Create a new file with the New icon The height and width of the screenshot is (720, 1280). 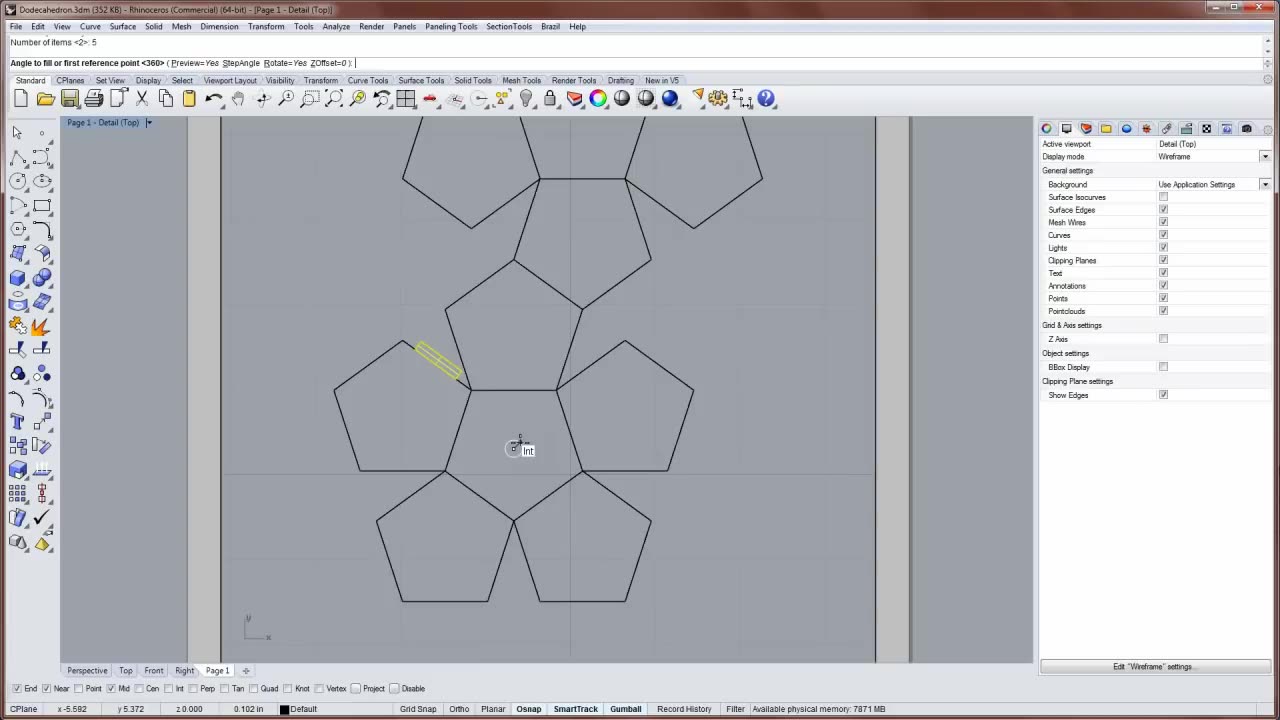click(x=21, y=98)
